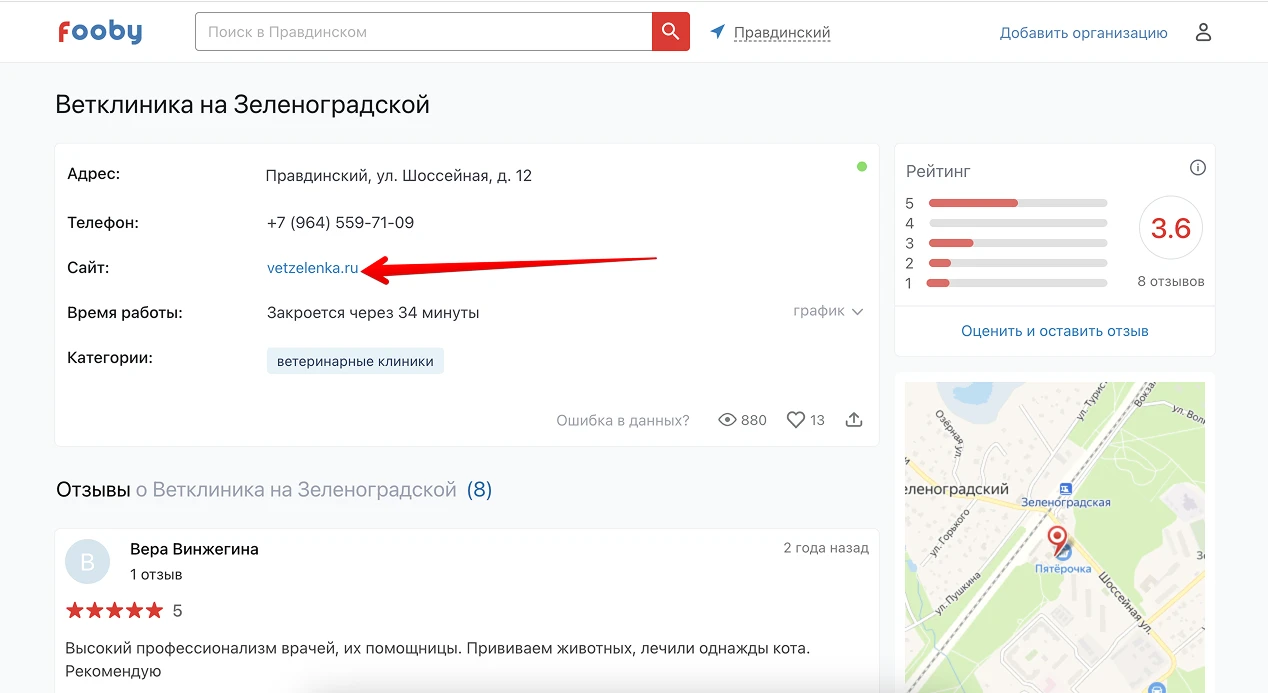Click the location arrow icon near Правдинский
Image resolution: width=1268 pixels, height=693 pixels.
717,32
